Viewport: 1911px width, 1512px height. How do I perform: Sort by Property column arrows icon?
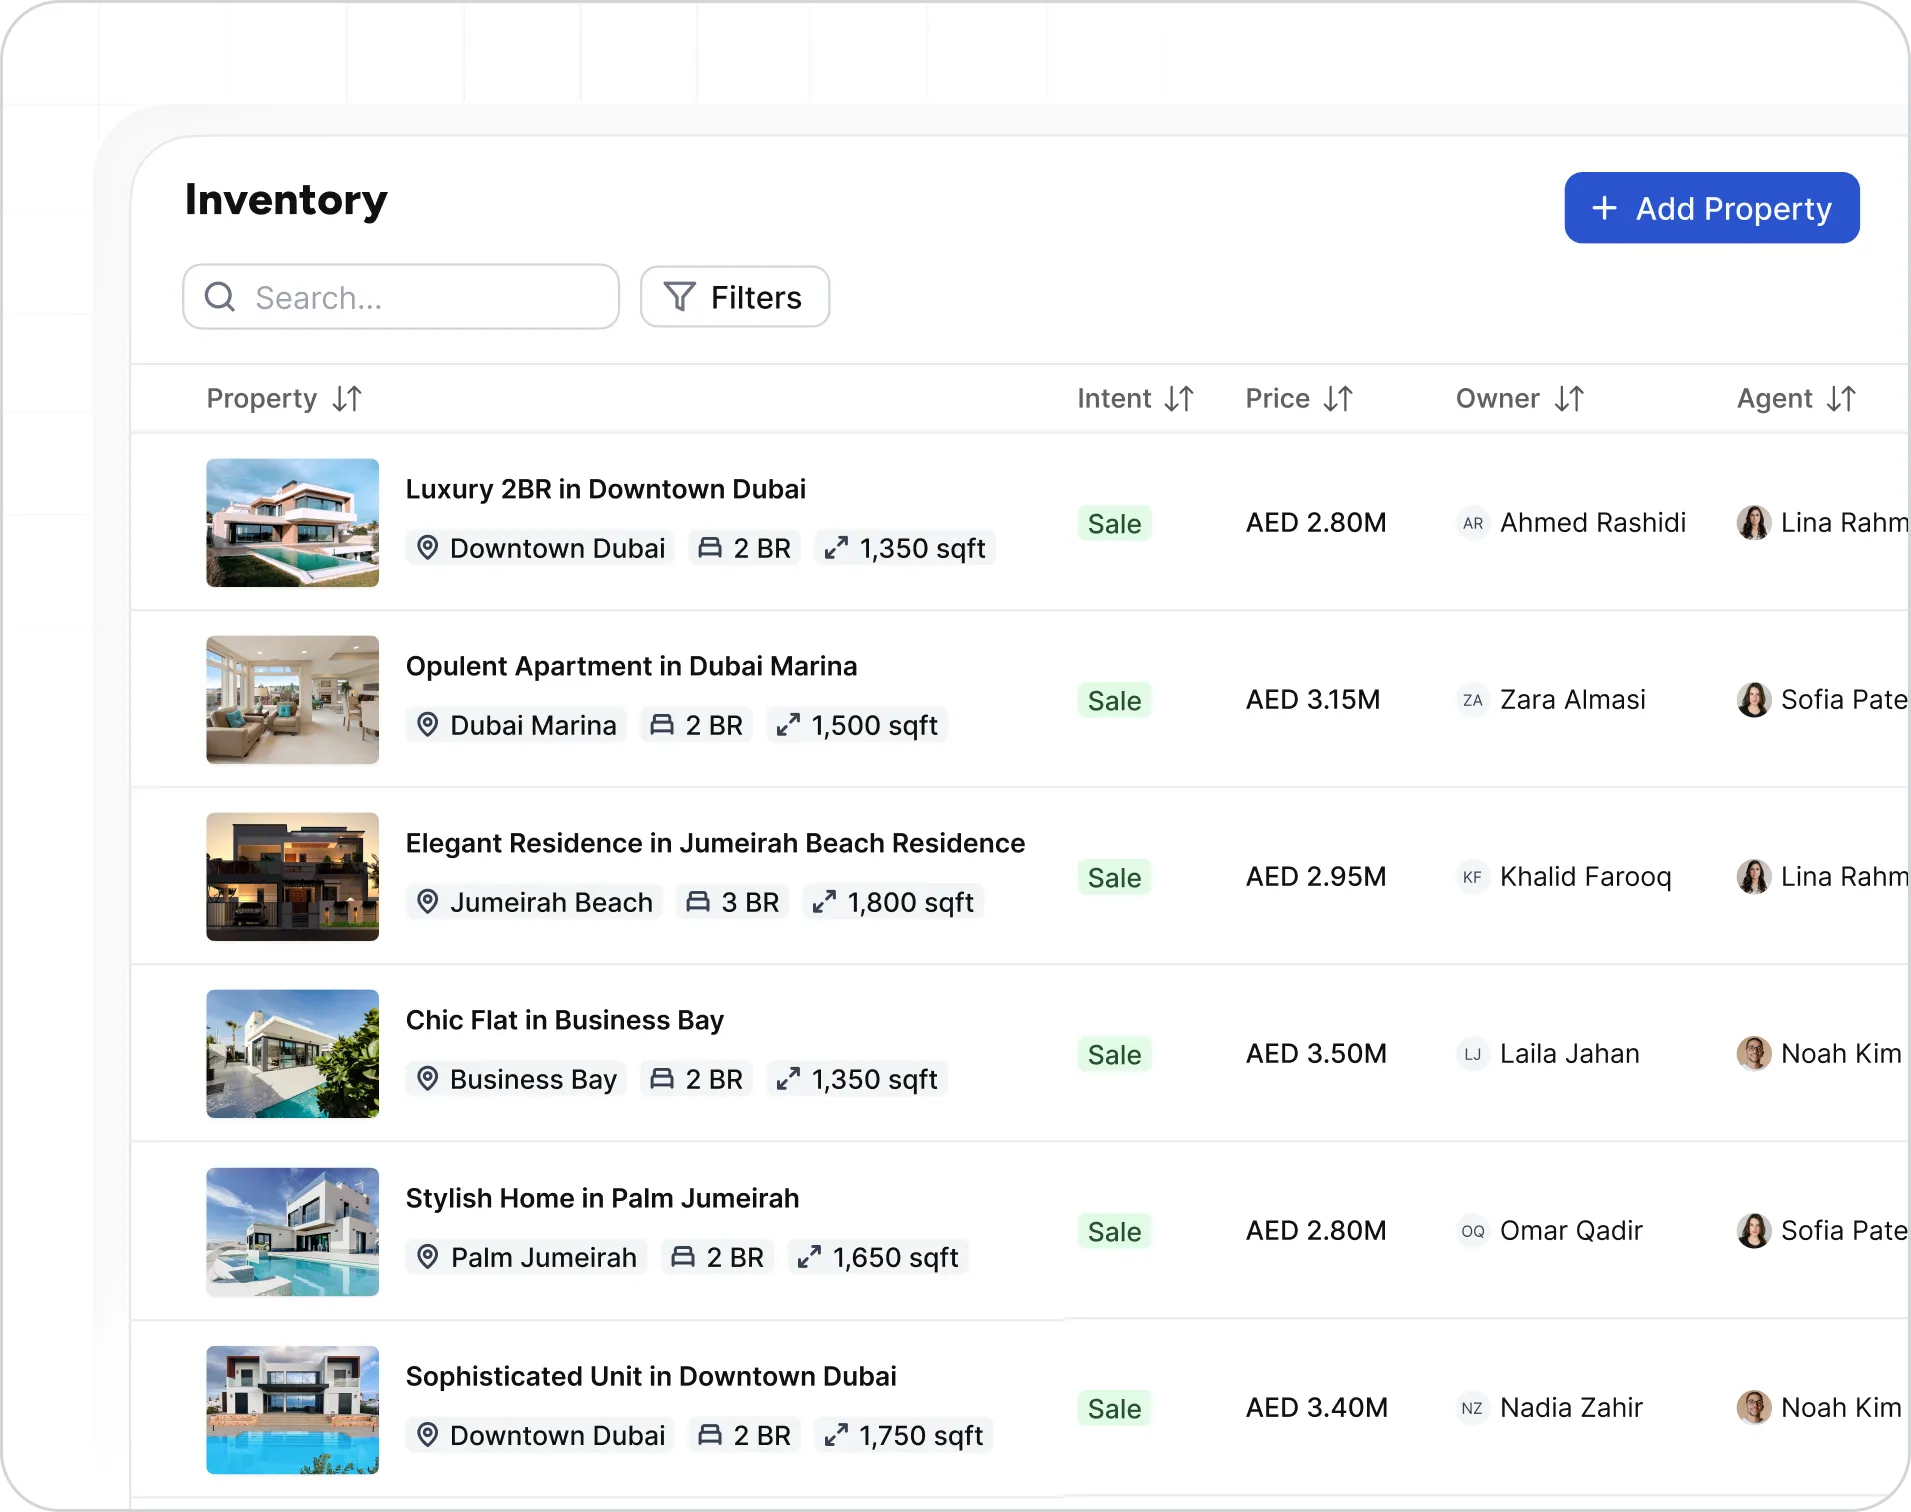(x=347, y=399)
